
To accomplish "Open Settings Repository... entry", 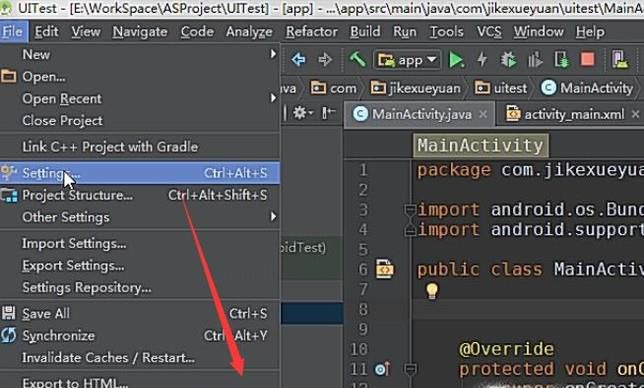I will 140,288.
